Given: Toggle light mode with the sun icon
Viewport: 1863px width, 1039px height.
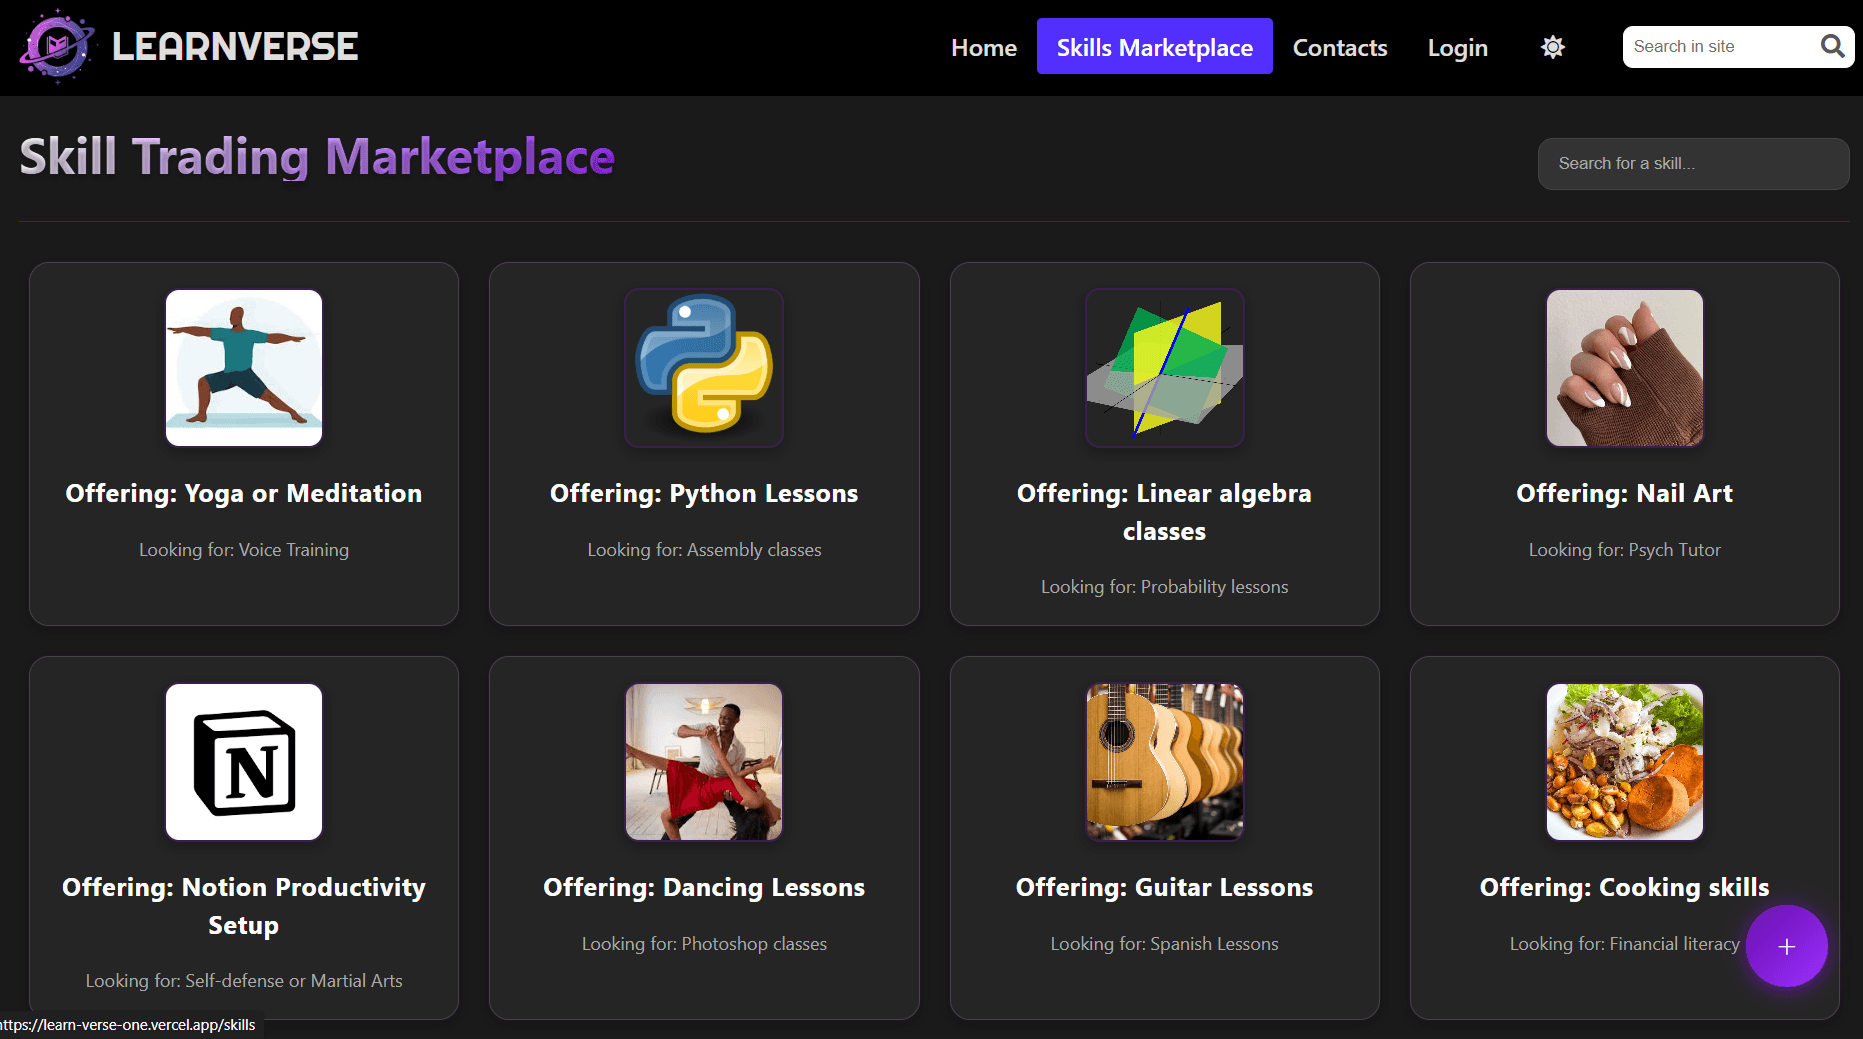Looking at the screenshot, I should pyautogui.click(x=1552, y=46).
